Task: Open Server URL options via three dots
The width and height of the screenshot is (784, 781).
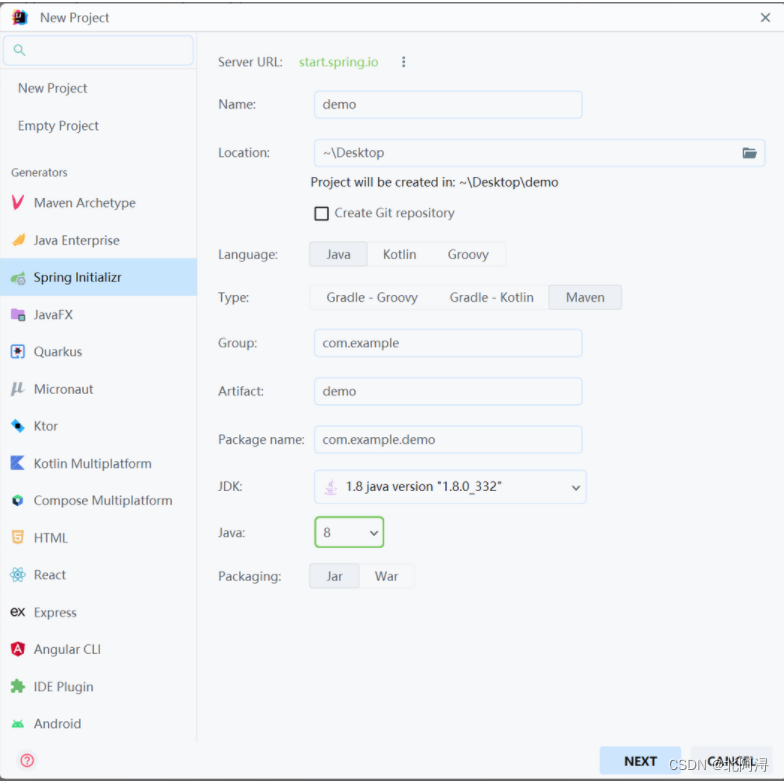Action: (404, 62)
